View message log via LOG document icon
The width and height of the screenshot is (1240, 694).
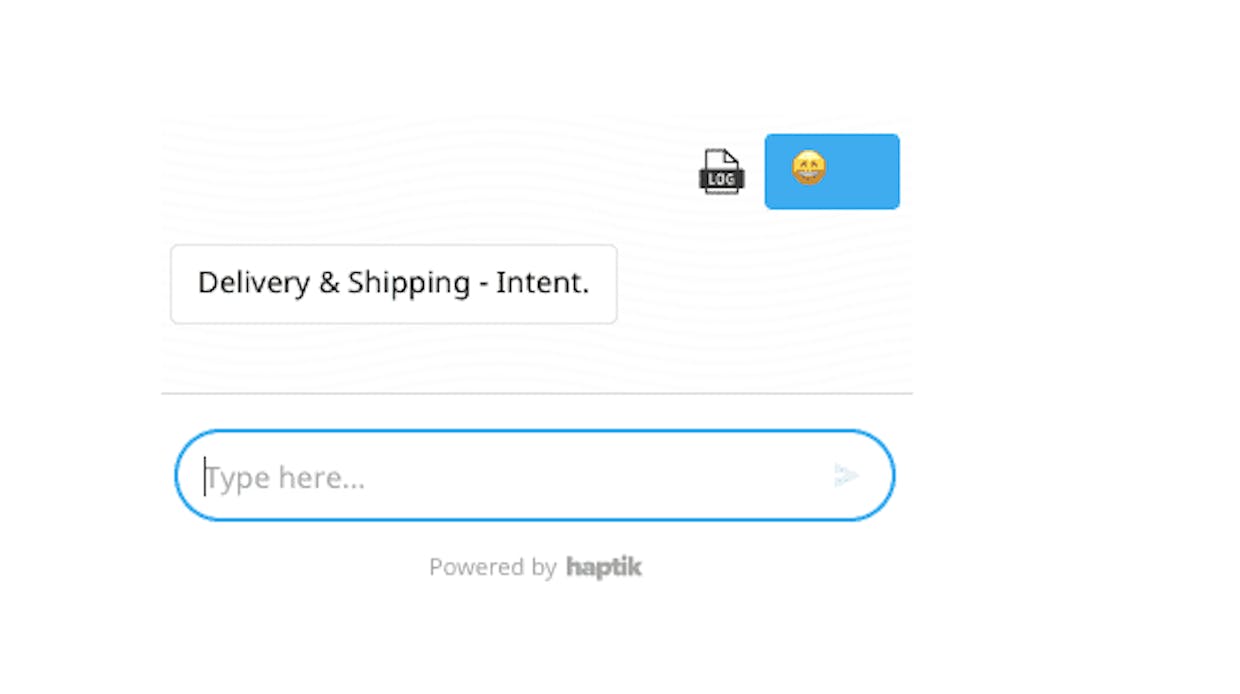click(x=721, y=172)
